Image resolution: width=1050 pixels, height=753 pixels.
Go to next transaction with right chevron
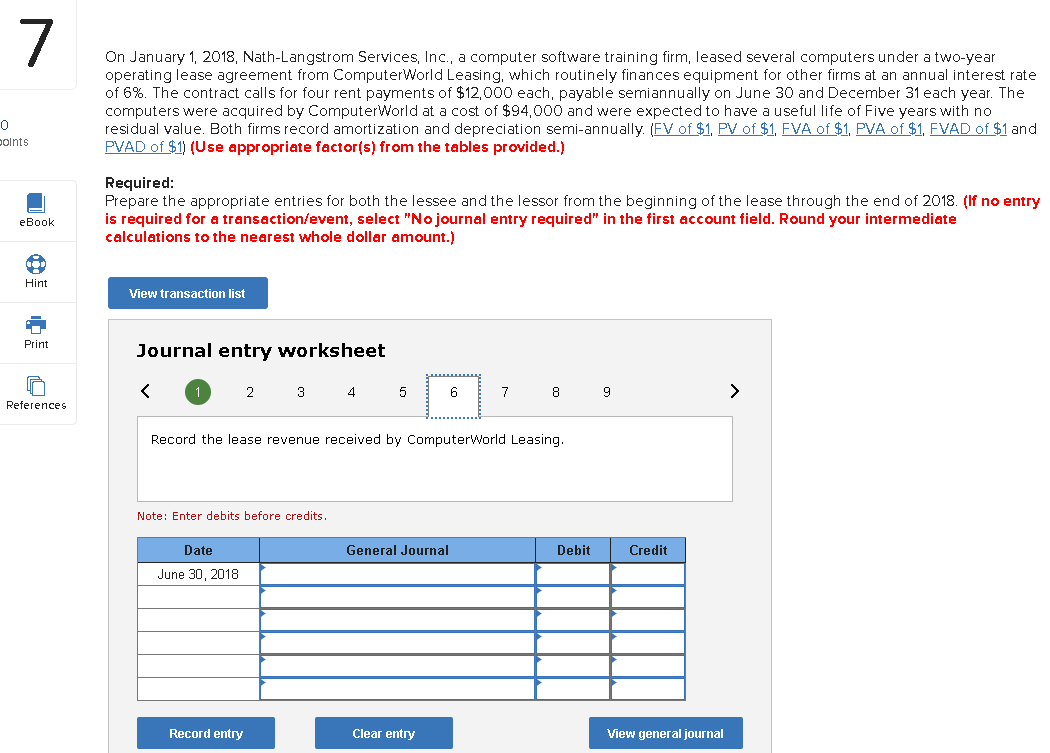(x=735, y=391)
